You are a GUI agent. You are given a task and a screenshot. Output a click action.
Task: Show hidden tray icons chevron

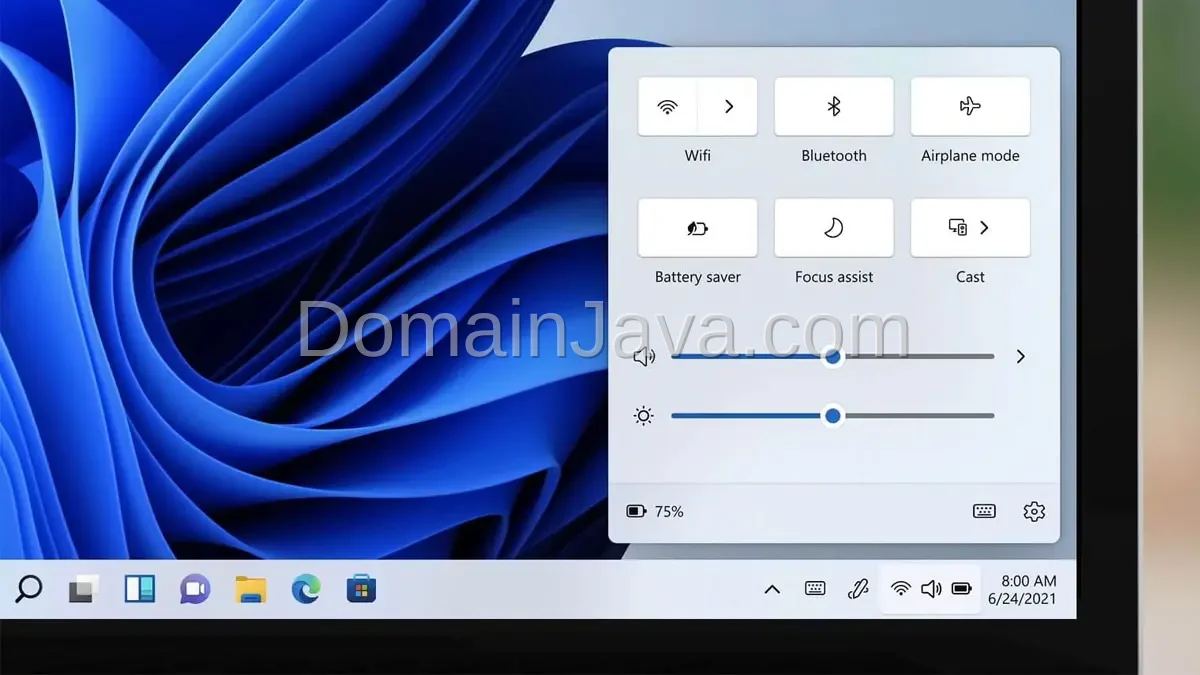772,589
